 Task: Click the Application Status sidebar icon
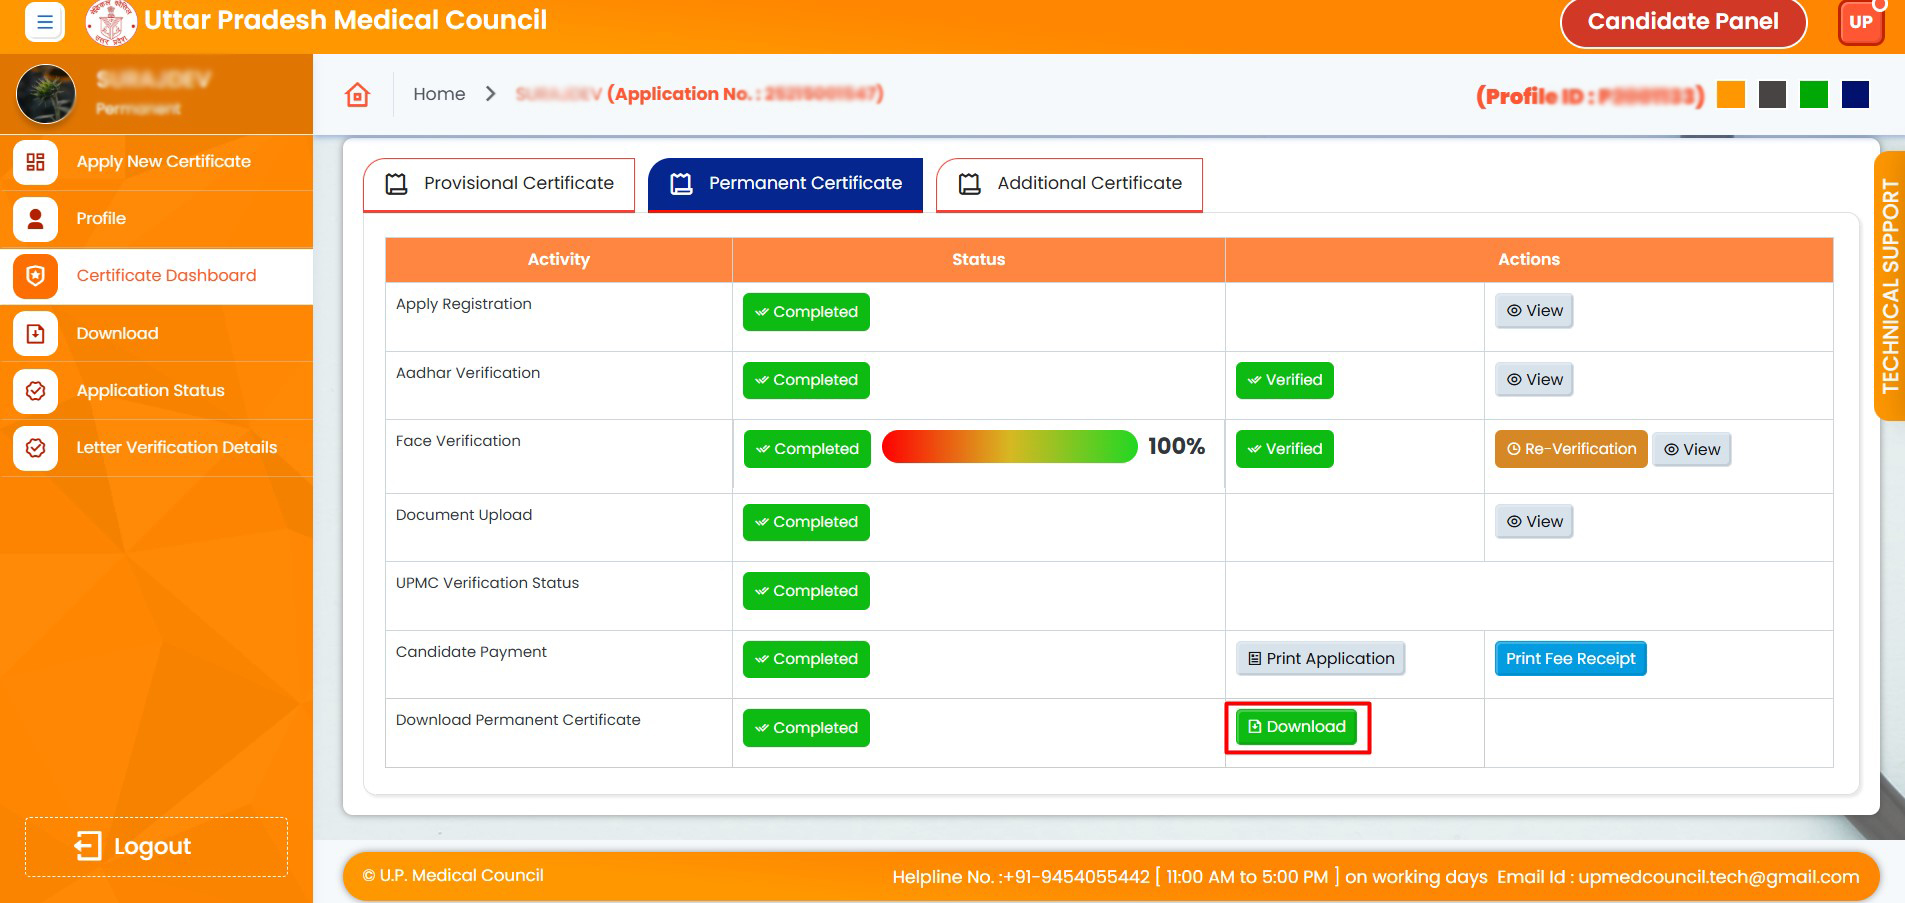[x=36, y=391]
